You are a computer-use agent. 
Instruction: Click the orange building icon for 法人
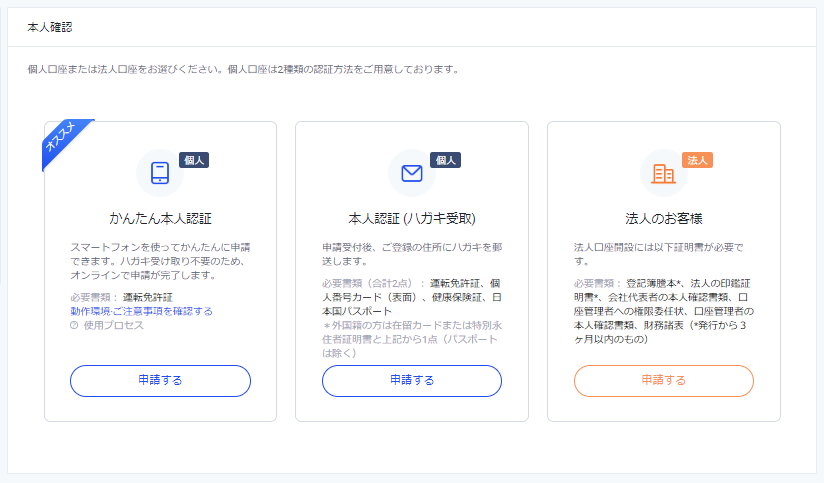(x=663, y=173)
